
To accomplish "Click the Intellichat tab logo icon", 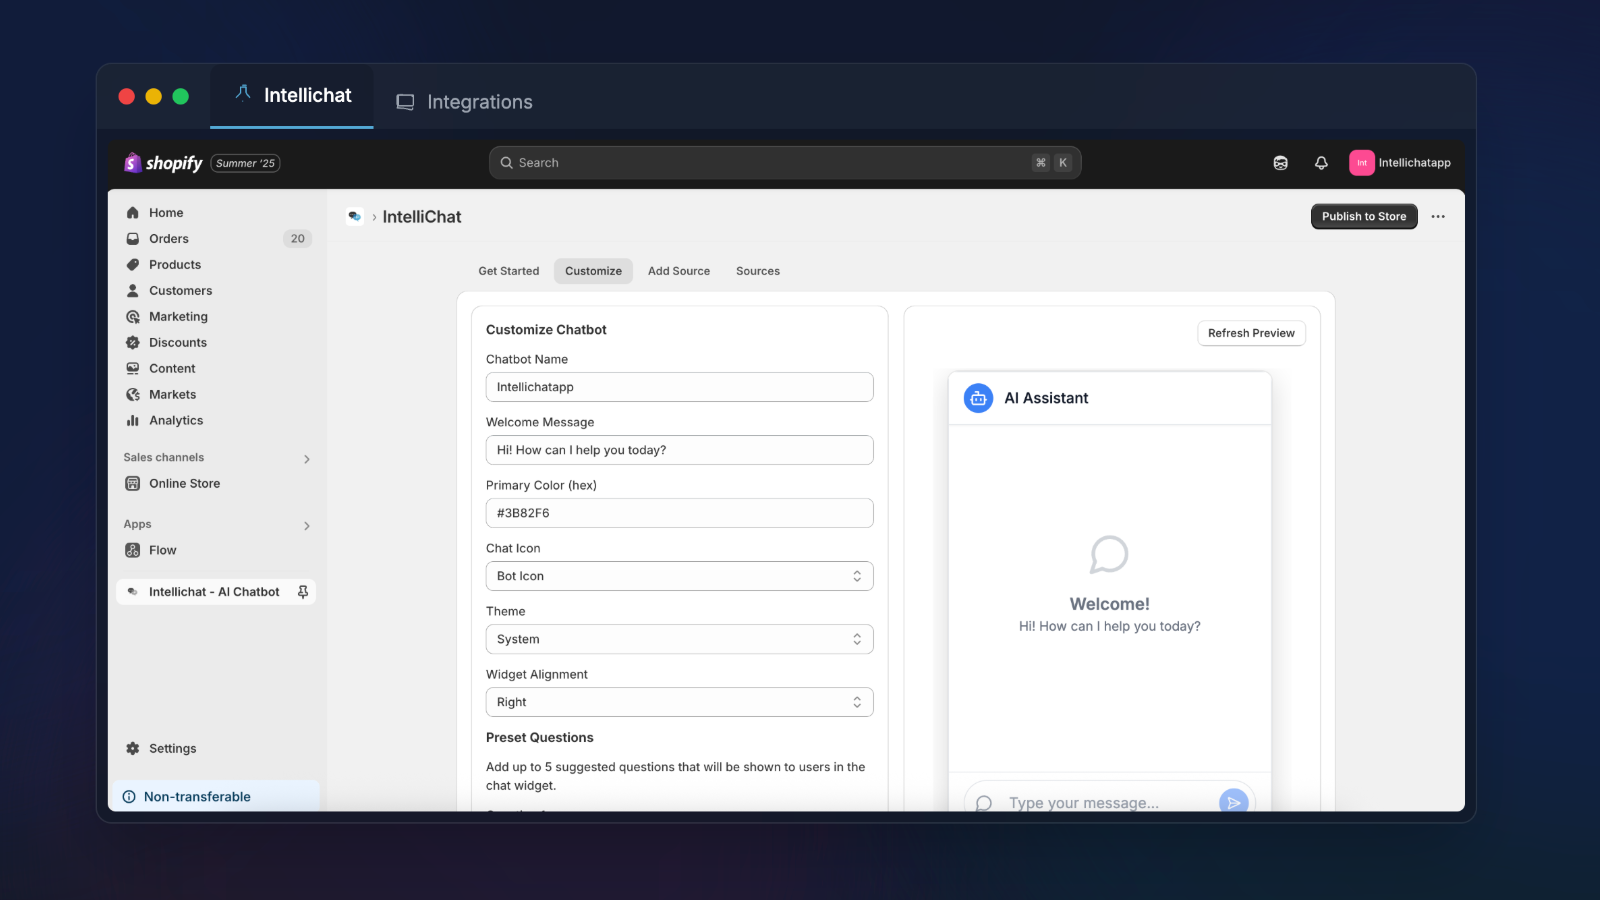I will [x=243, y=93].
